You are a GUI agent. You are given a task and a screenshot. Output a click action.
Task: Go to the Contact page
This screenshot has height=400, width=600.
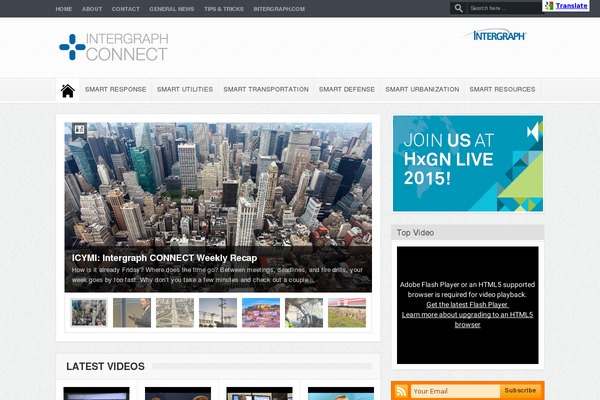pyautogui.click(x=126, y=9)
